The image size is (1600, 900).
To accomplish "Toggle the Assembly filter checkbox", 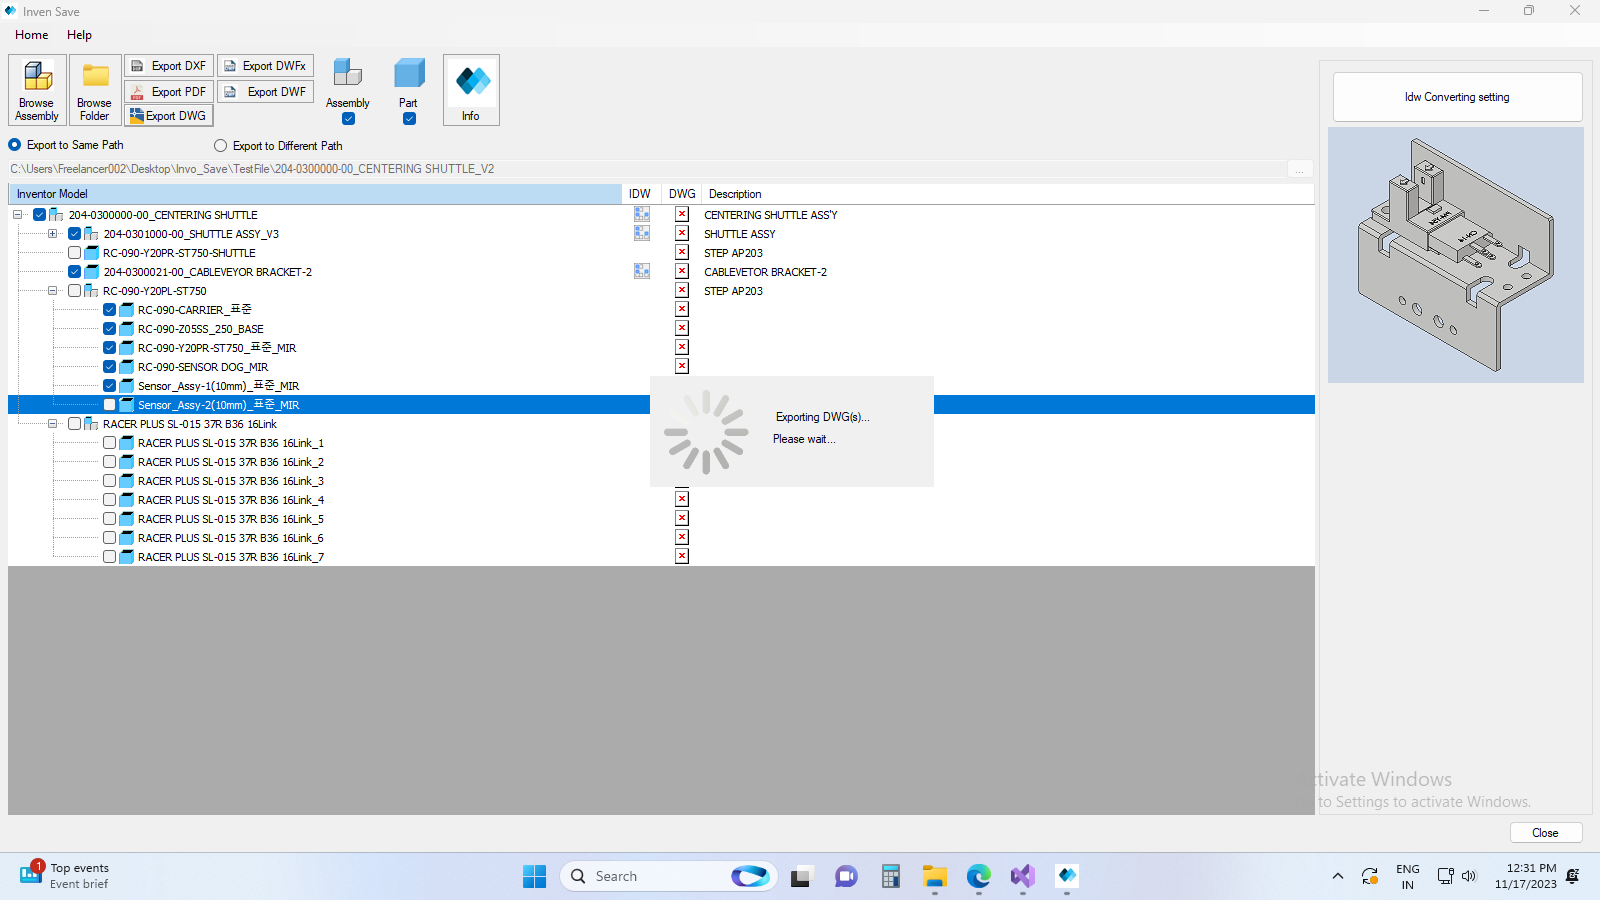I will click(348, 119).
